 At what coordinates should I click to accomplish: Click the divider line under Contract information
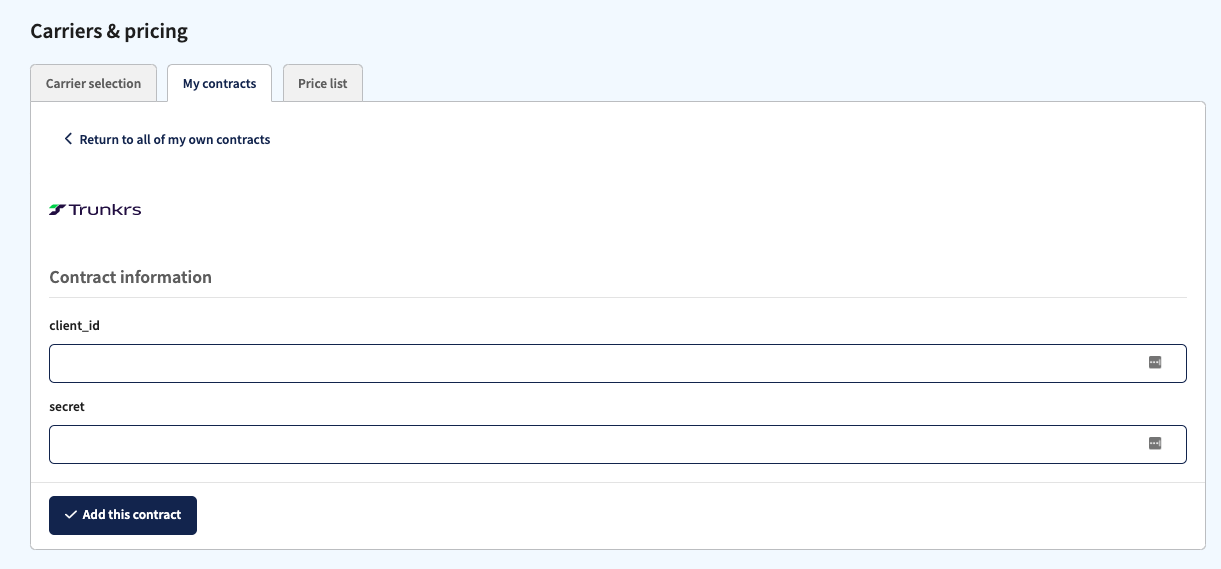pyautogui.click(x=618, y=297)
